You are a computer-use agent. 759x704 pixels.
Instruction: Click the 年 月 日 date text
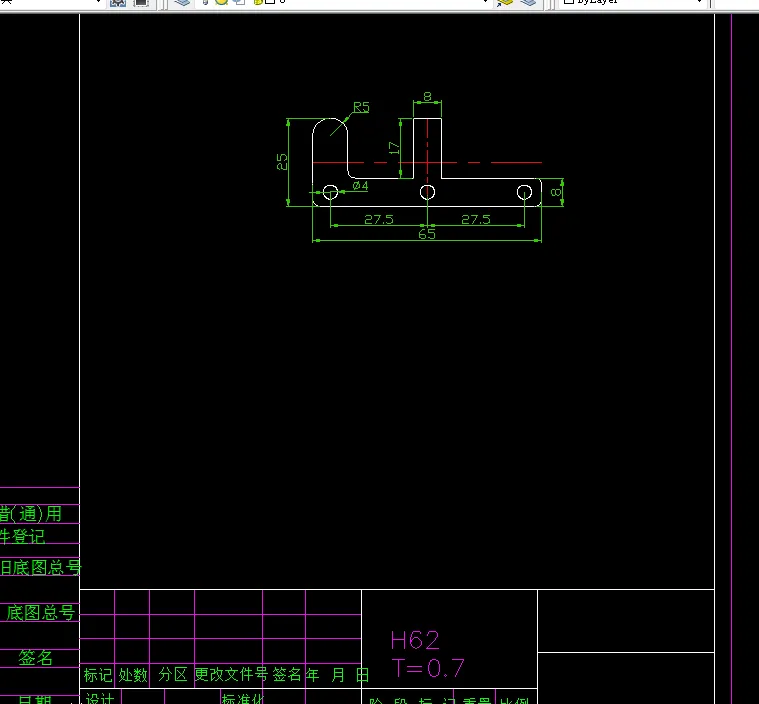[x=337, y=674]
